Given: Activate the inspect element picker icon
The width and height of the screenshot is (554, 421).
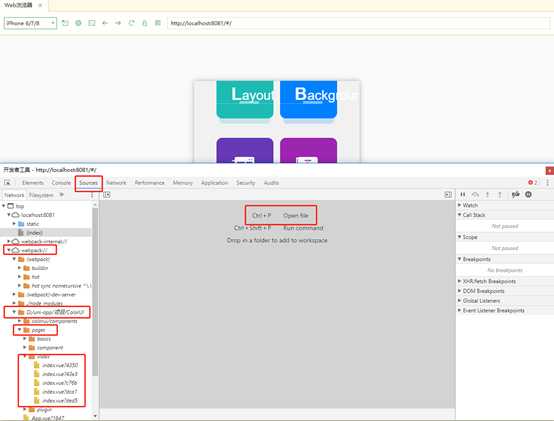Looking at the screenshot, I should [x=7, y=183].
